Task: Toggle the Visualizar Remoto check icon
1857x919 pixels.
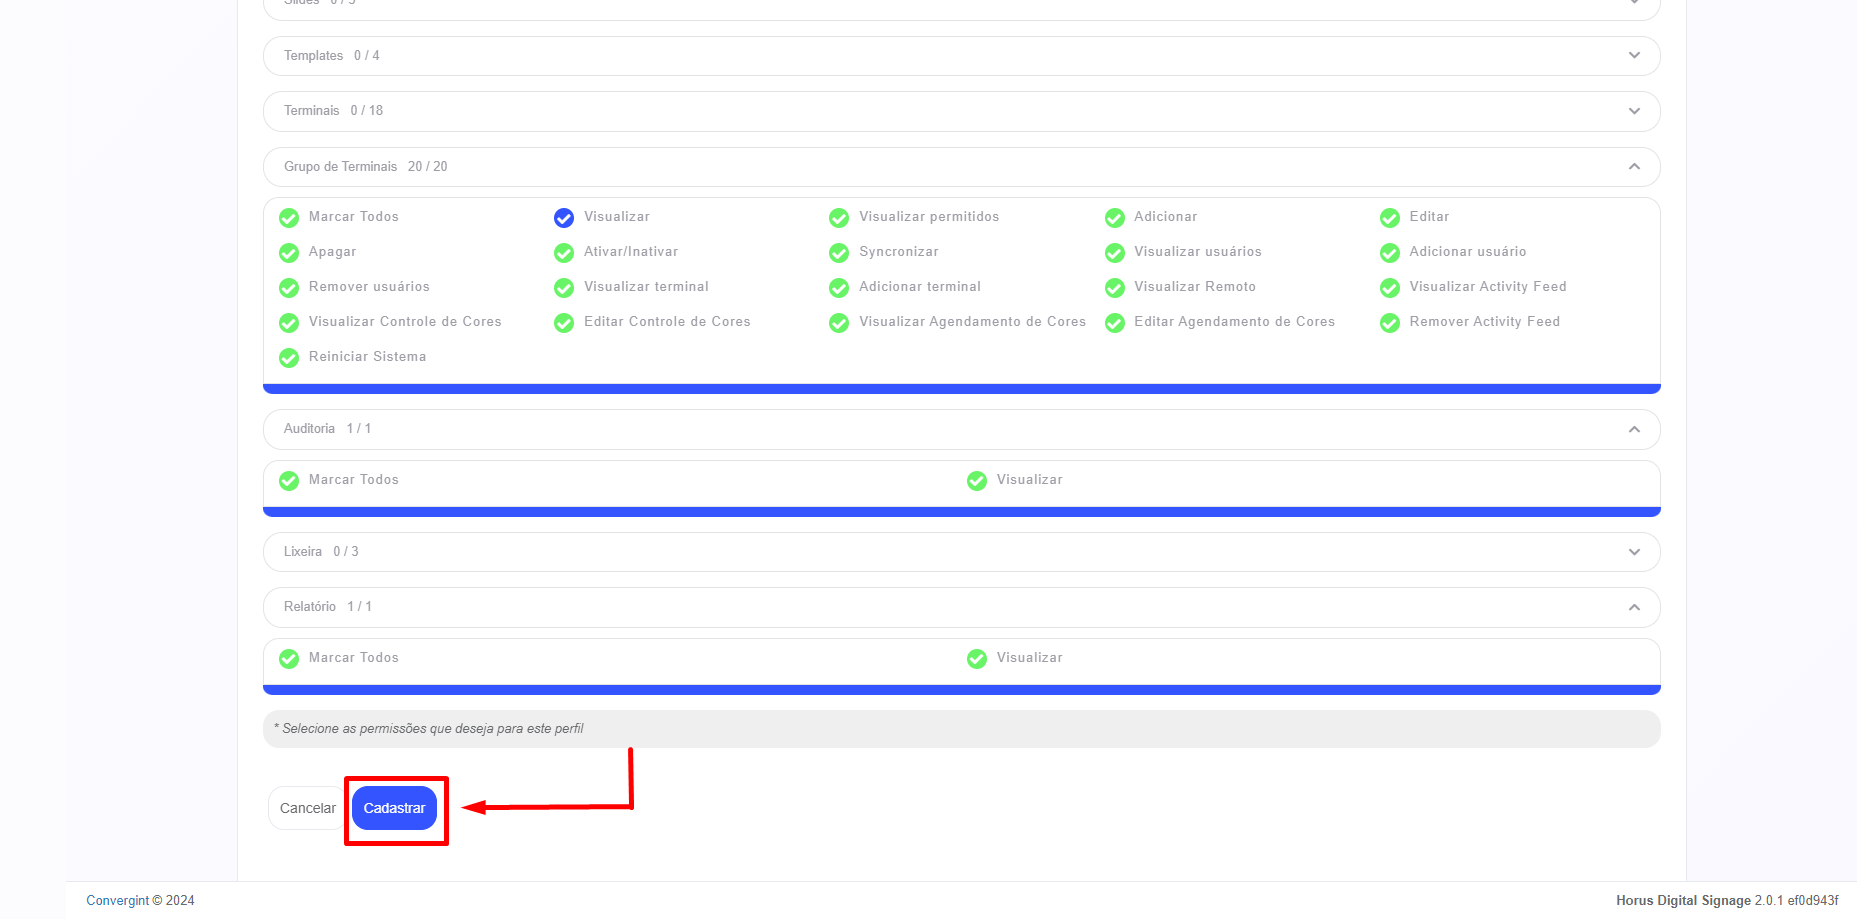Action: 1115,288
